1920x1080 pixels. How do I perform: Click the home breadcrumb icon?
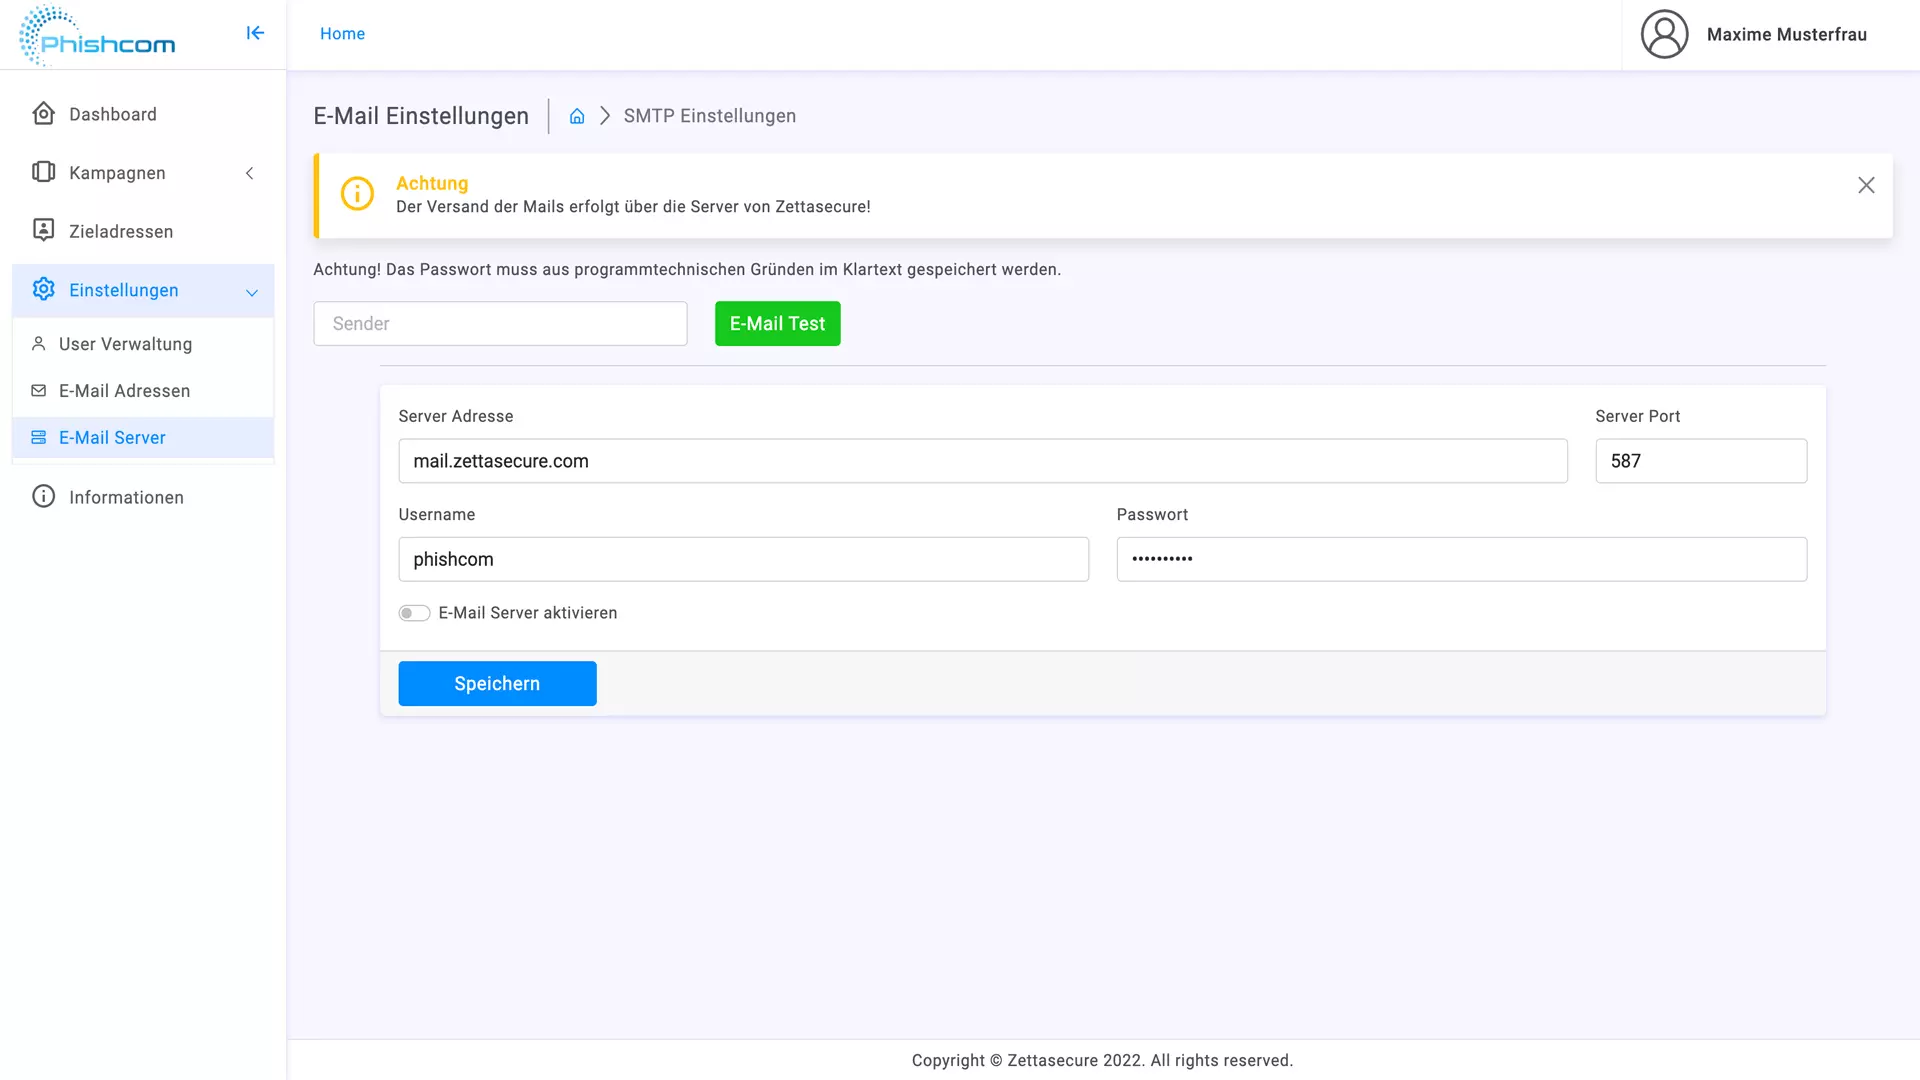tap(577, 116)
